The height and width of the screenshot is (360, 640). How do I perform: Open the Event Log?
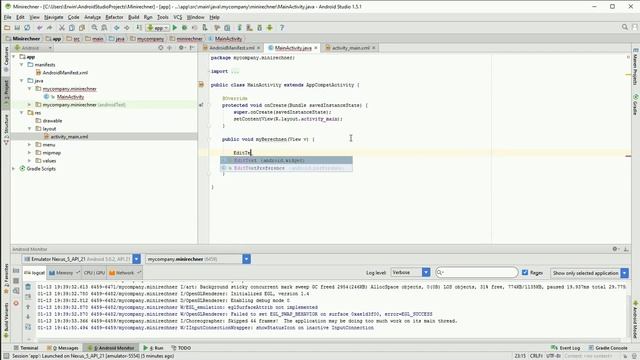pyautogui.click(x=566, y=348)
